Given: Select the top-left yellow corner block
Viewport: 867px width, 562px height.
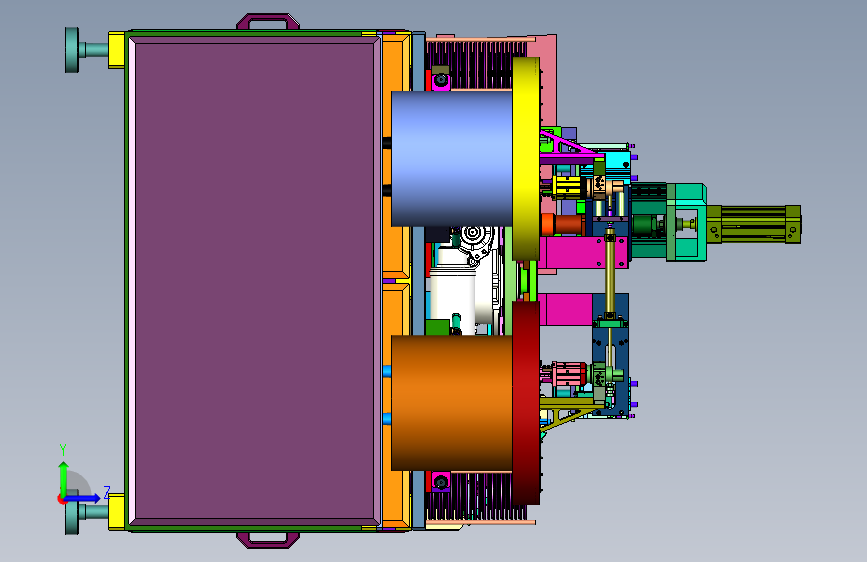Looking at the screenshot, I should (x=116, y=50).
